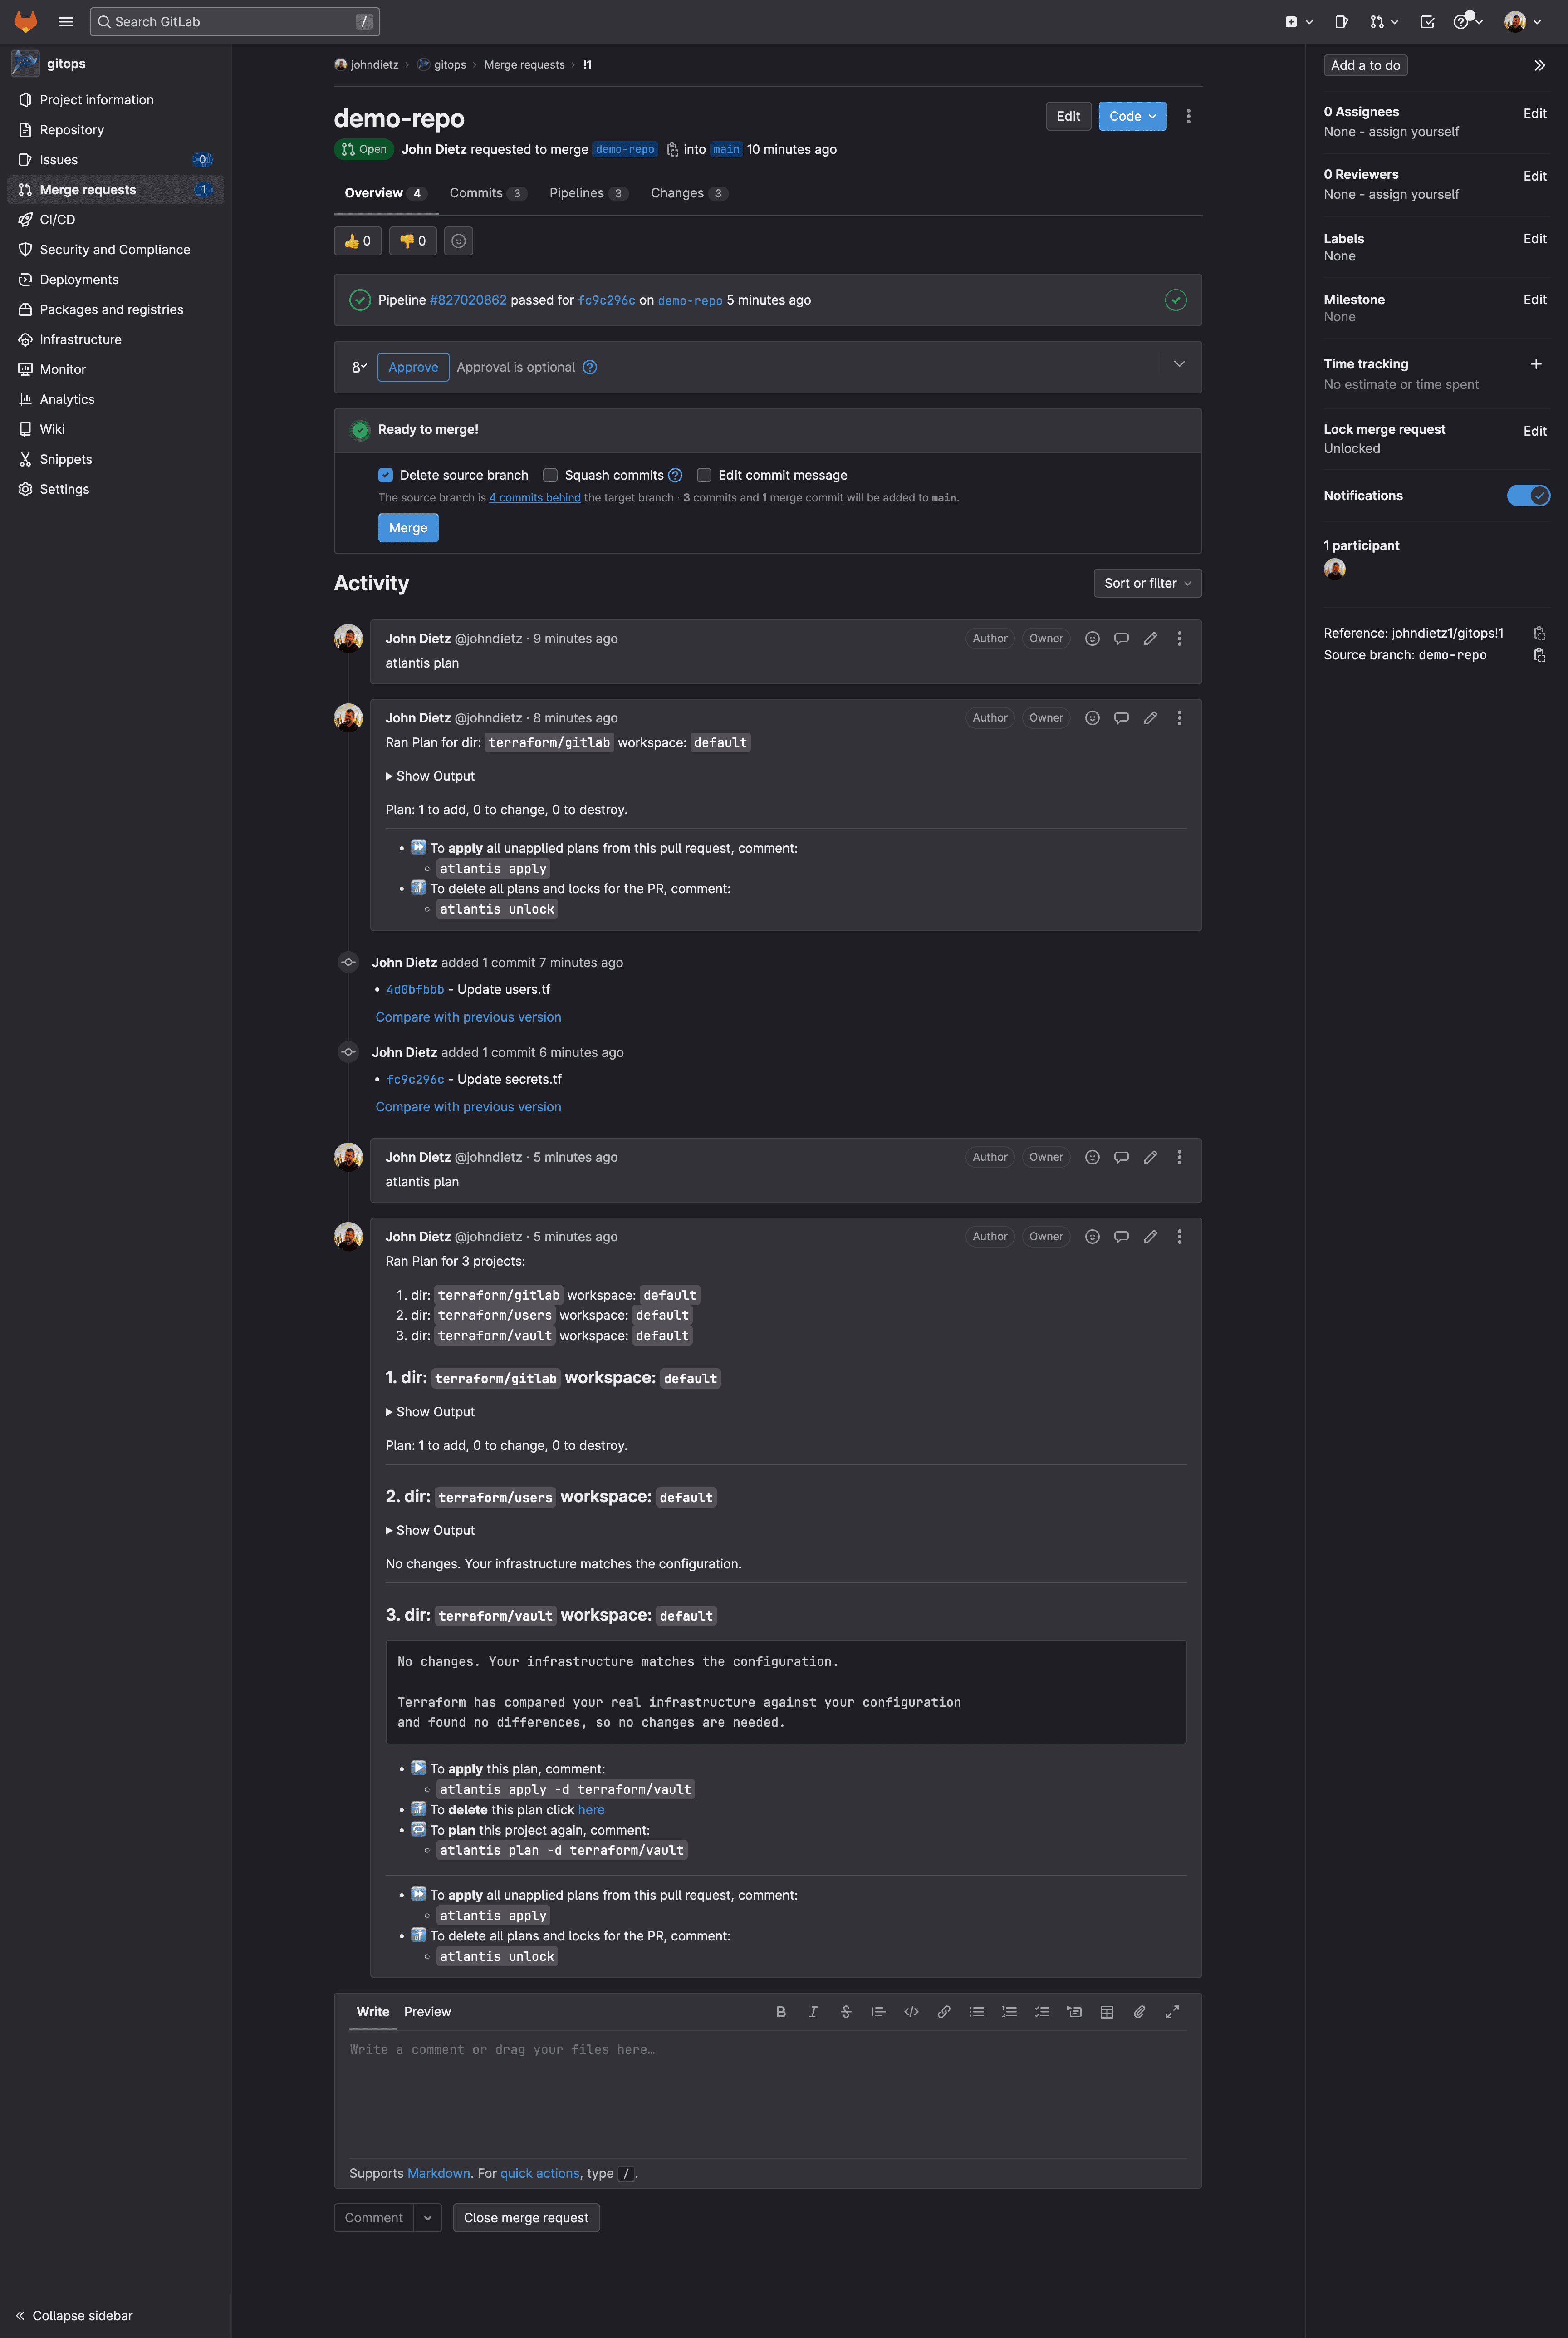Open the Approval is optional help icon
Screen dimensions: 1568x2338
coord(590,367)
